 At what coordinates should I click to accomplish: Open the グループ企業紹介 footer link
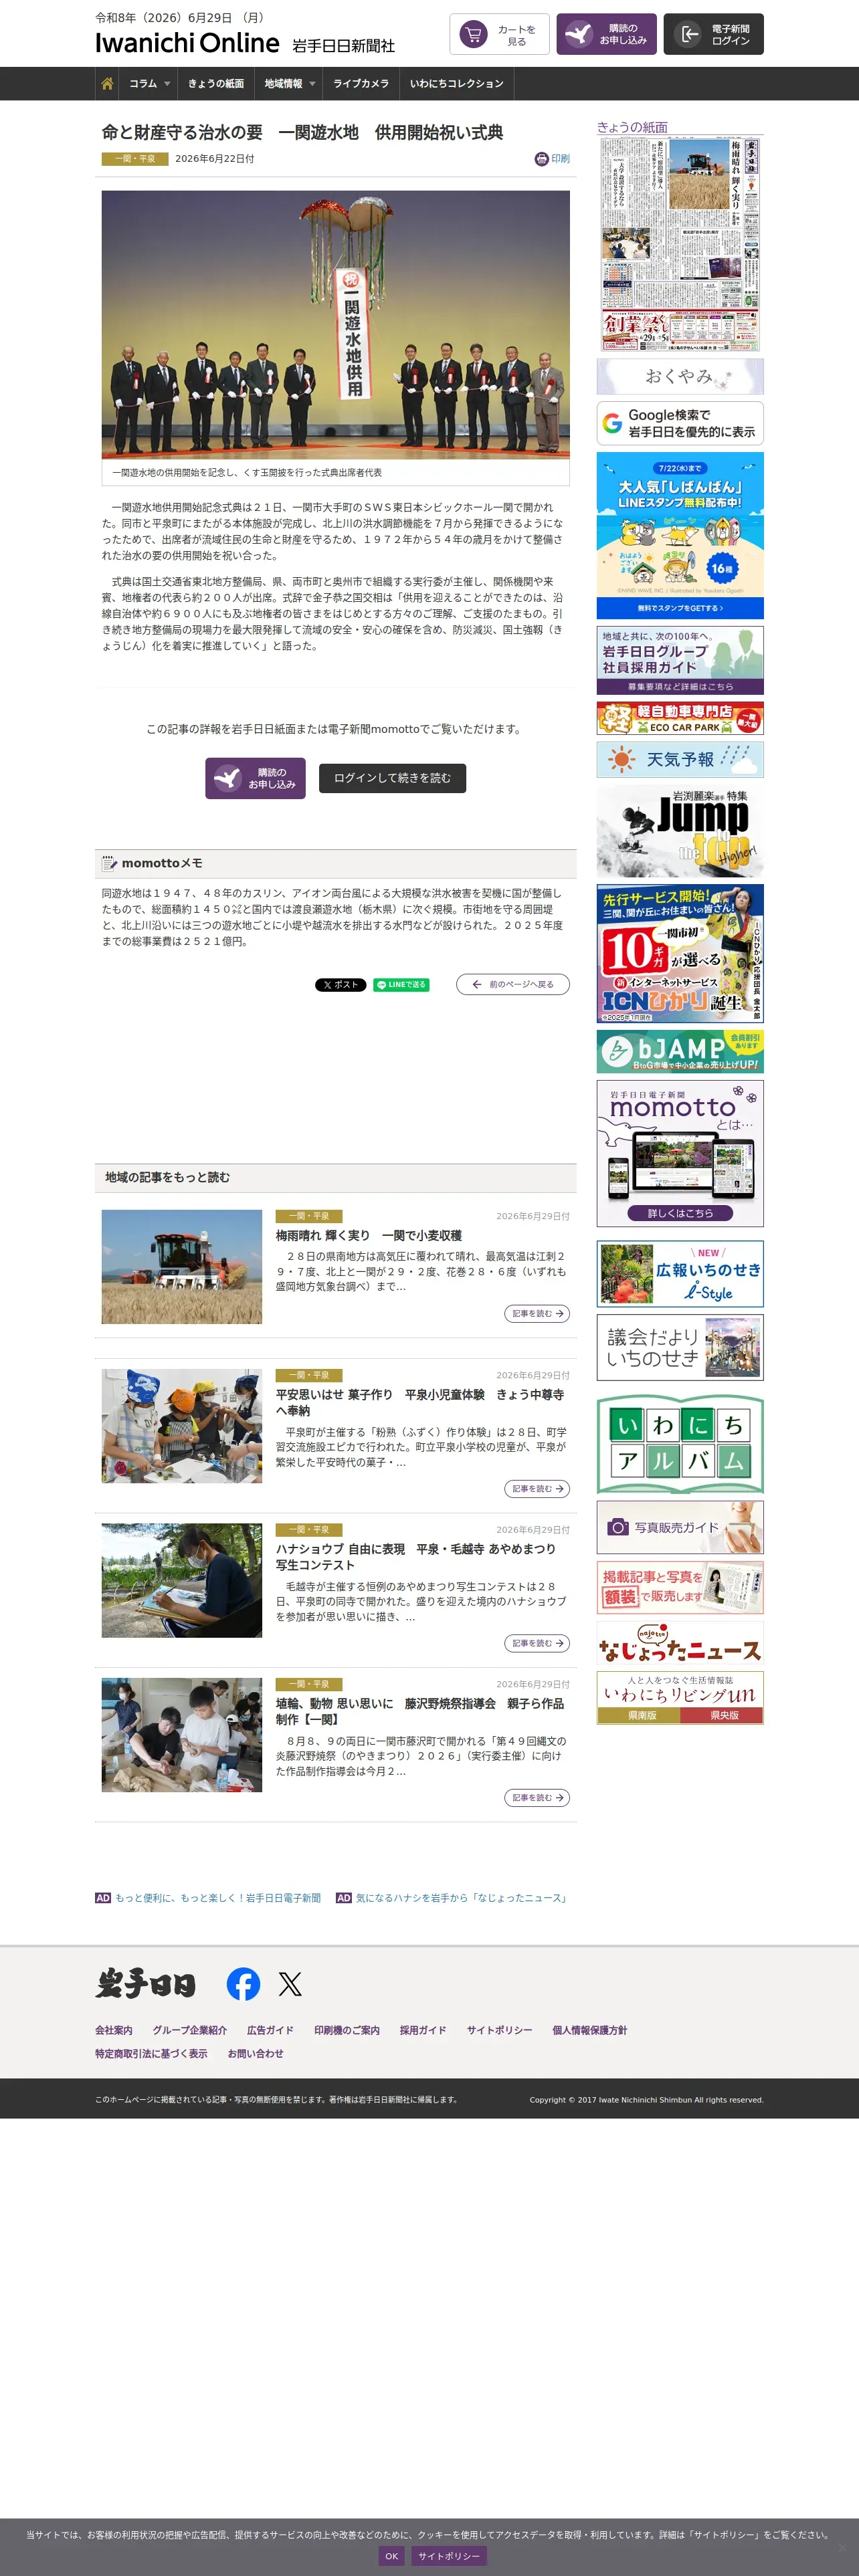[x=190, y=2030]
